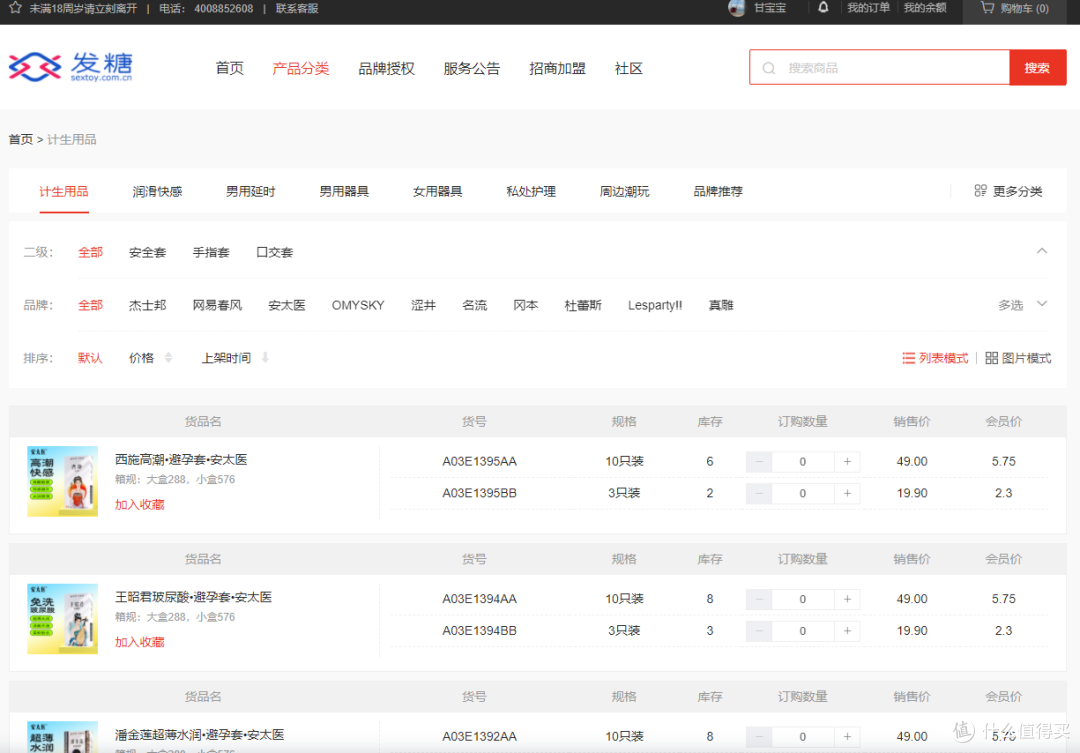Open 服务公告 nav item

pyautogui.click(x=472, y=68)
